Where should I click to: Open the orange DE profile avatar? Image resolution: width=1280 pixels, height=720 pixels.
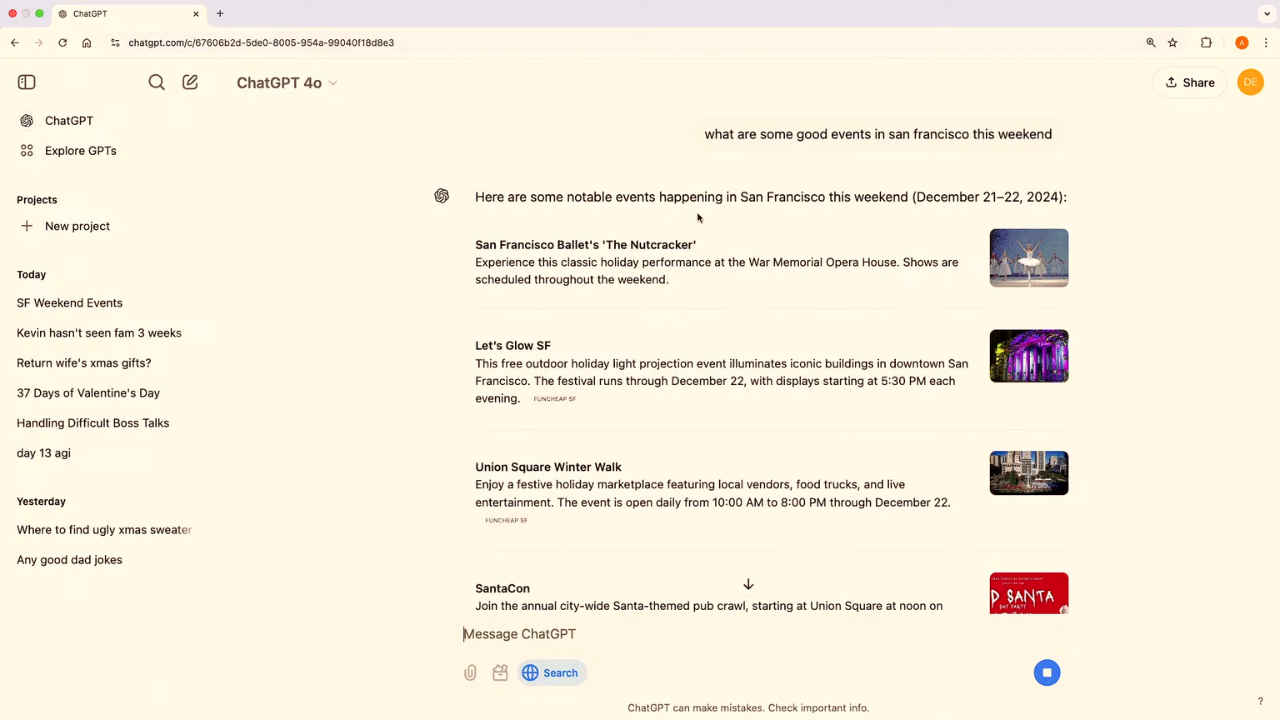click(1250, 83)
